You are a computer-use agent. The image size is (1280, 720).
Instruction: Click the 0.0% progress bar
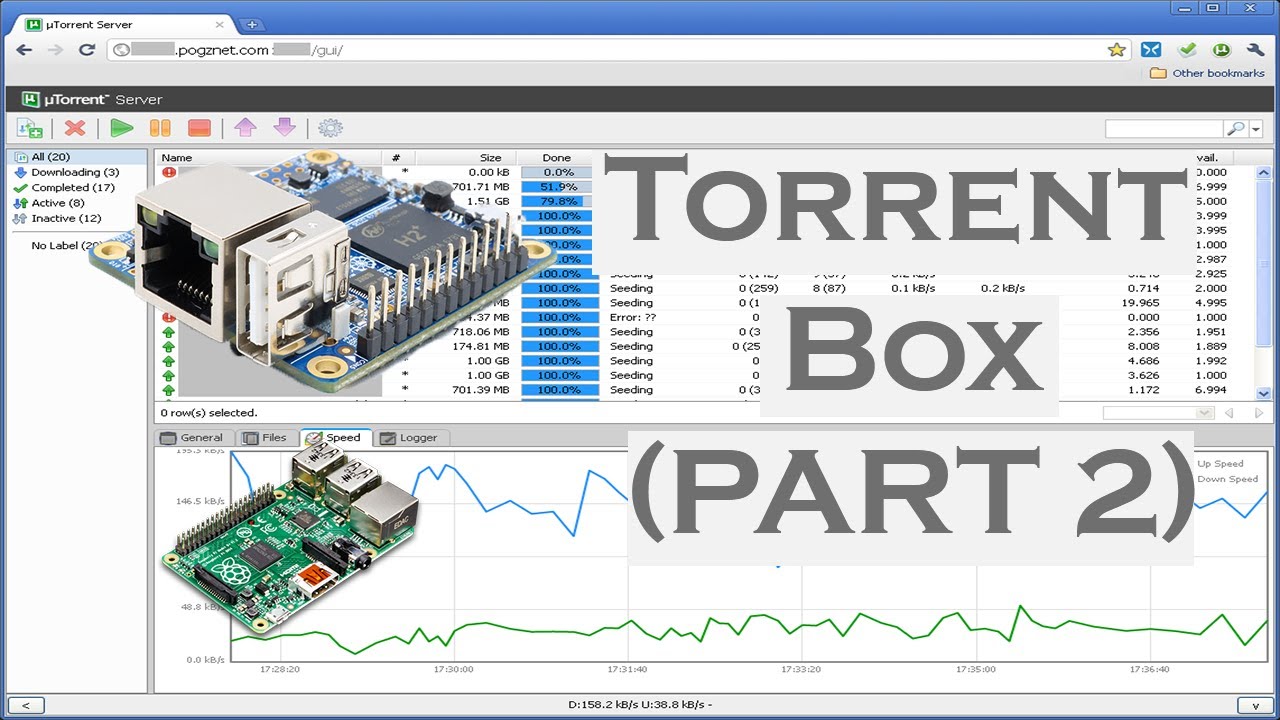click(557, 172)
